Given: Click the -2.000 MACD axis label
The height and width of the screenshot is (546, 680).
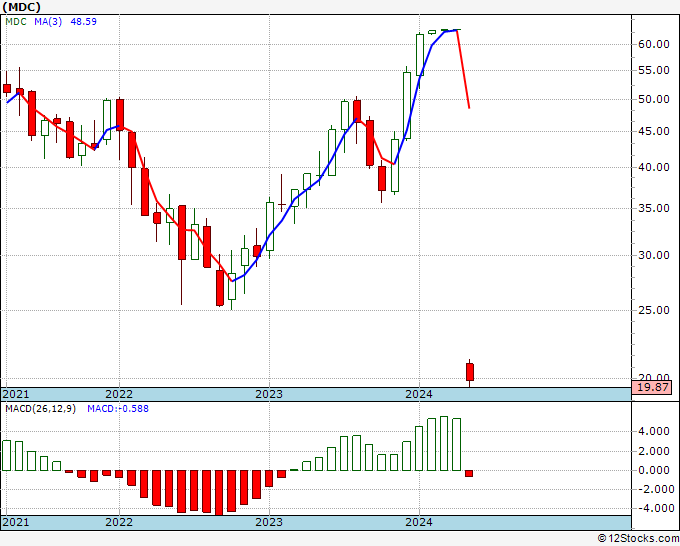Looking at the screenshot, I should pyautogui.click(x=654, y=490).
